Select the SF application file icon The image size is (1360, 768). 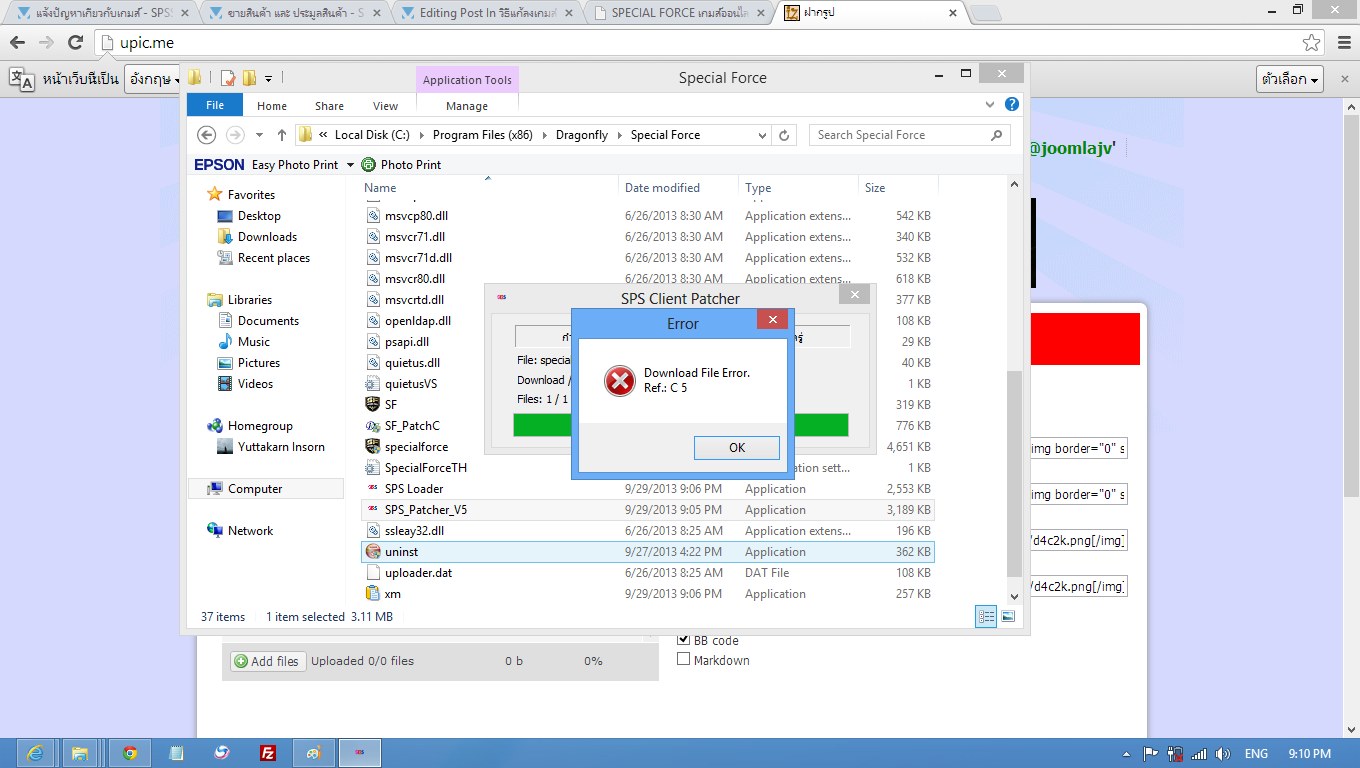373,405
